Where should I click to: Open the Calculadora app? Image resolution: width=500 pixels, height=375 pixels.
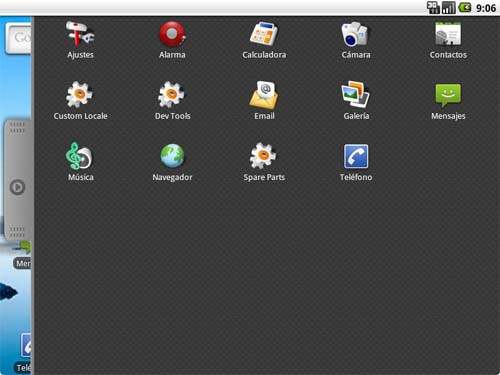point(264,40)
